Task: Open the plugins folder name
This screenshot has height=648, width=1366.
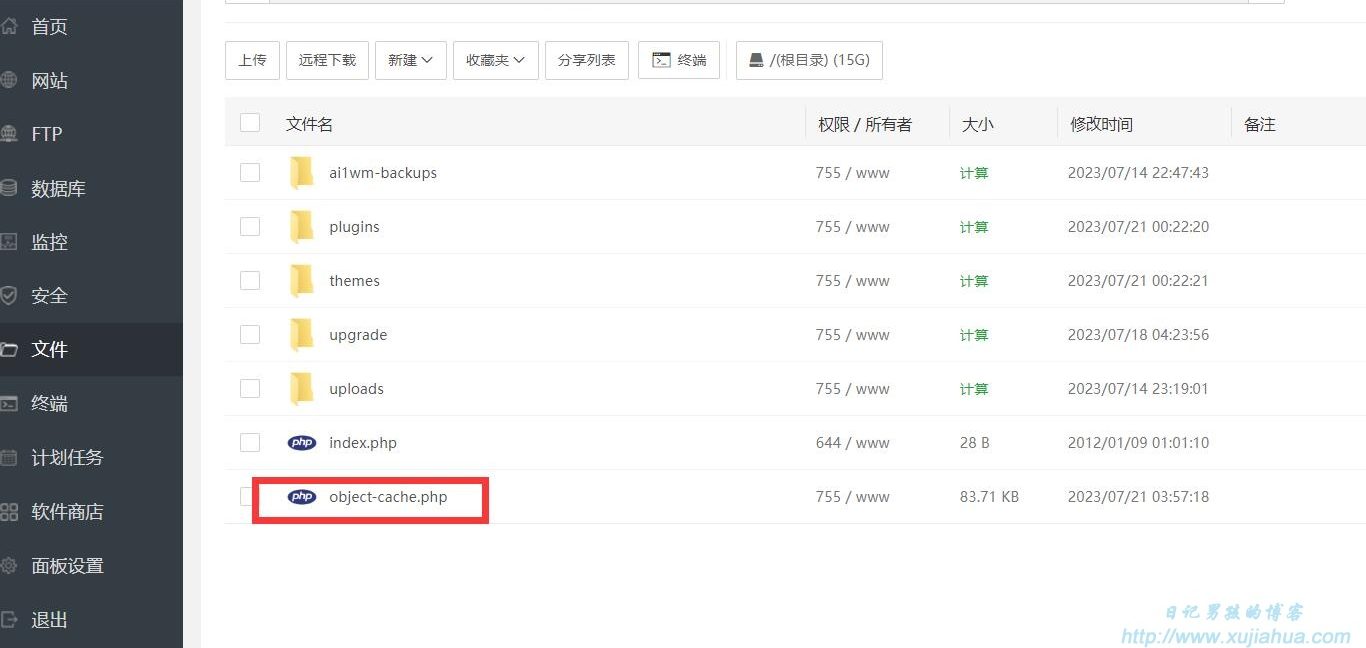Action: tap(354, 227)
